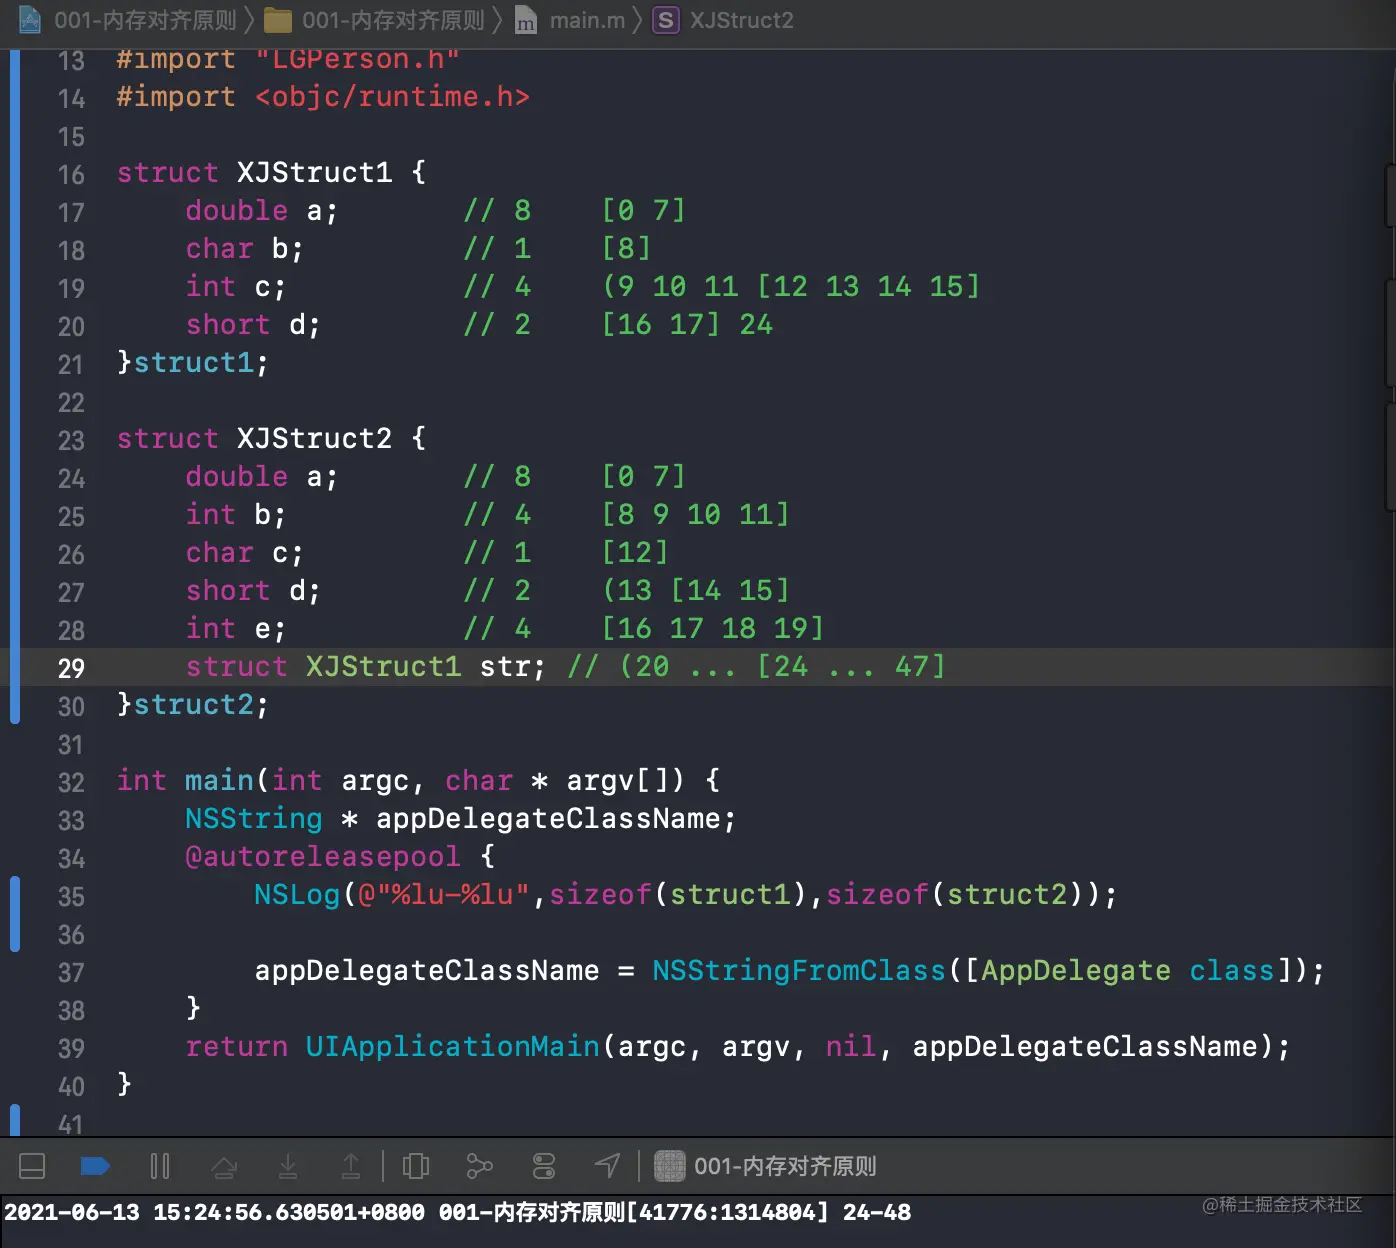Screen dimensions: 1396x1248
Task: Open the main.m file breadcrumb
Action: tap(570, 20)
